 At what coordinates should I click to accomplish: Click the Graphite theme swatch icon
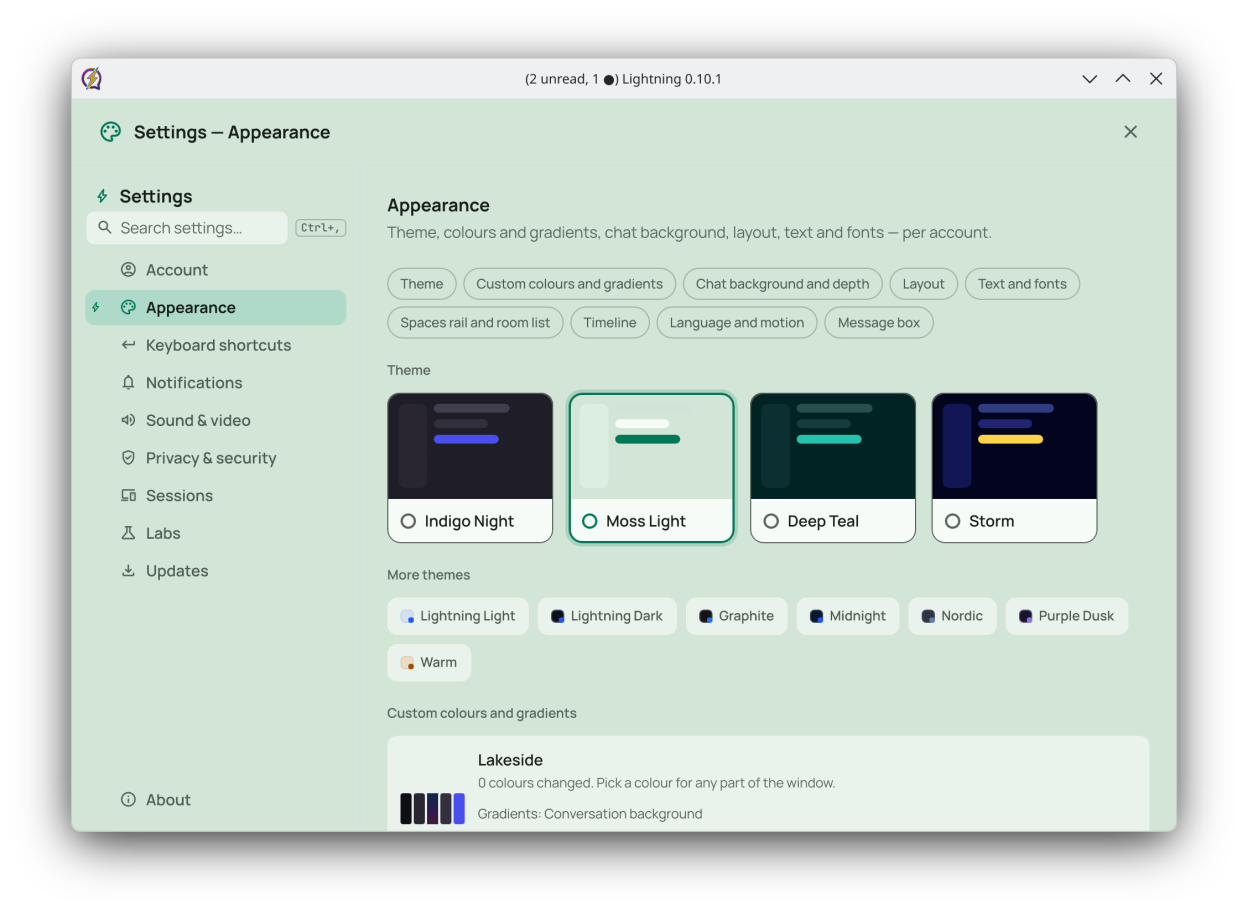[706, 616]
